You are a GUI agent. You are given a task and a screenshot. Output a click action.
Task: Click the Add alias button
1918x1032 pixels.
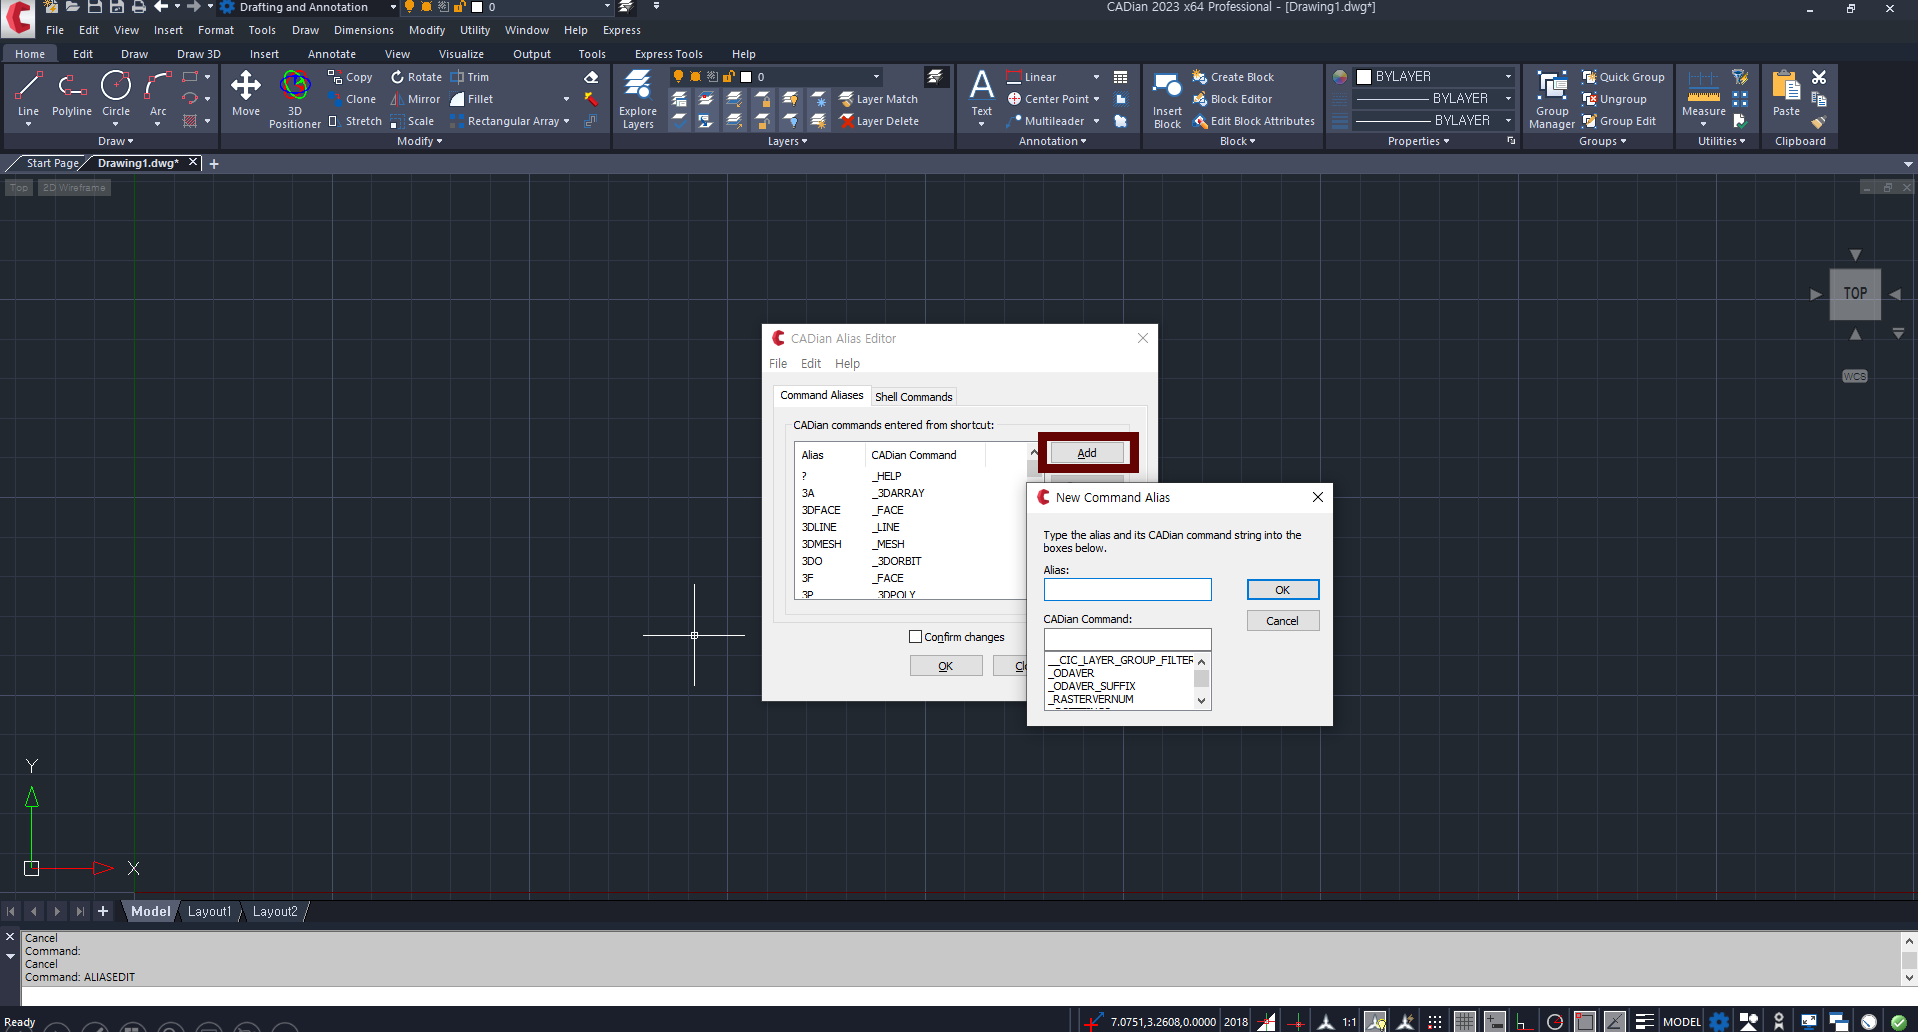pos(1087,453)
